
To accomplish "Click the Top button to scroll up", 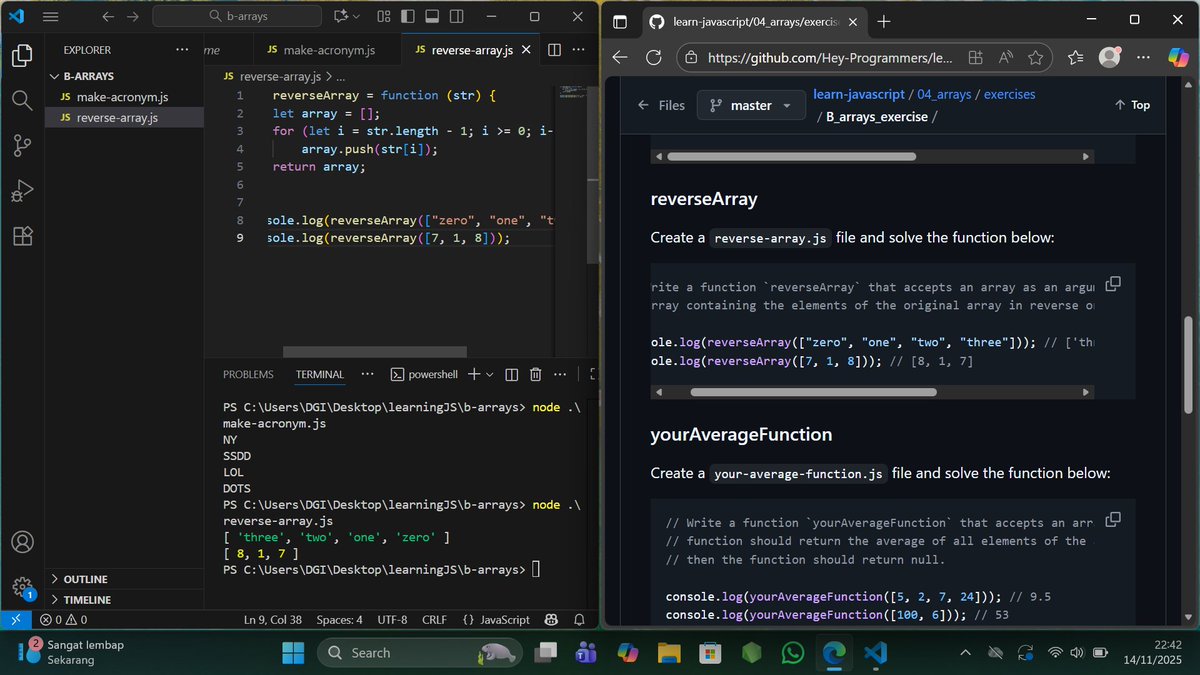I will [1131, 104].
